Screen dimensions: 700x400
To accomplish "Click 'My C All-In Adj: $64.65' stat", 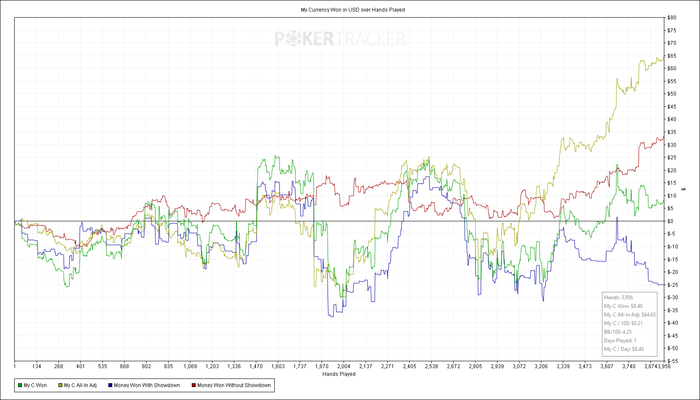I will point(630,315).
